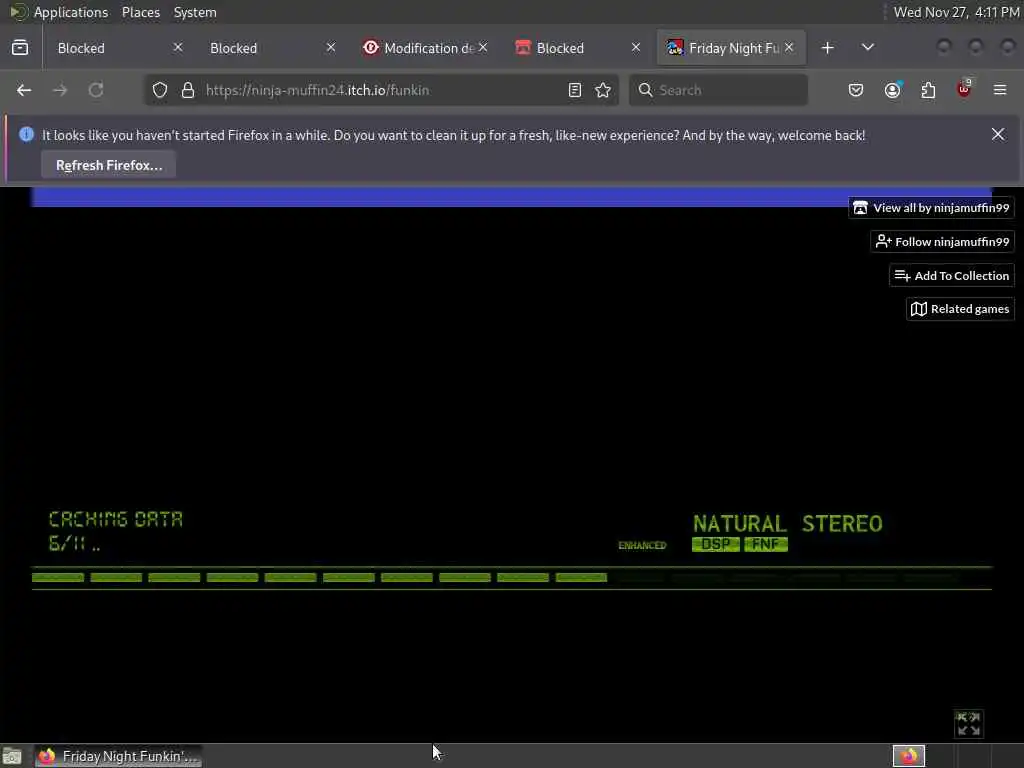Open a new tab with plus button
The height and width of the screenshot is (768, 1024).
tap(827, 48)
